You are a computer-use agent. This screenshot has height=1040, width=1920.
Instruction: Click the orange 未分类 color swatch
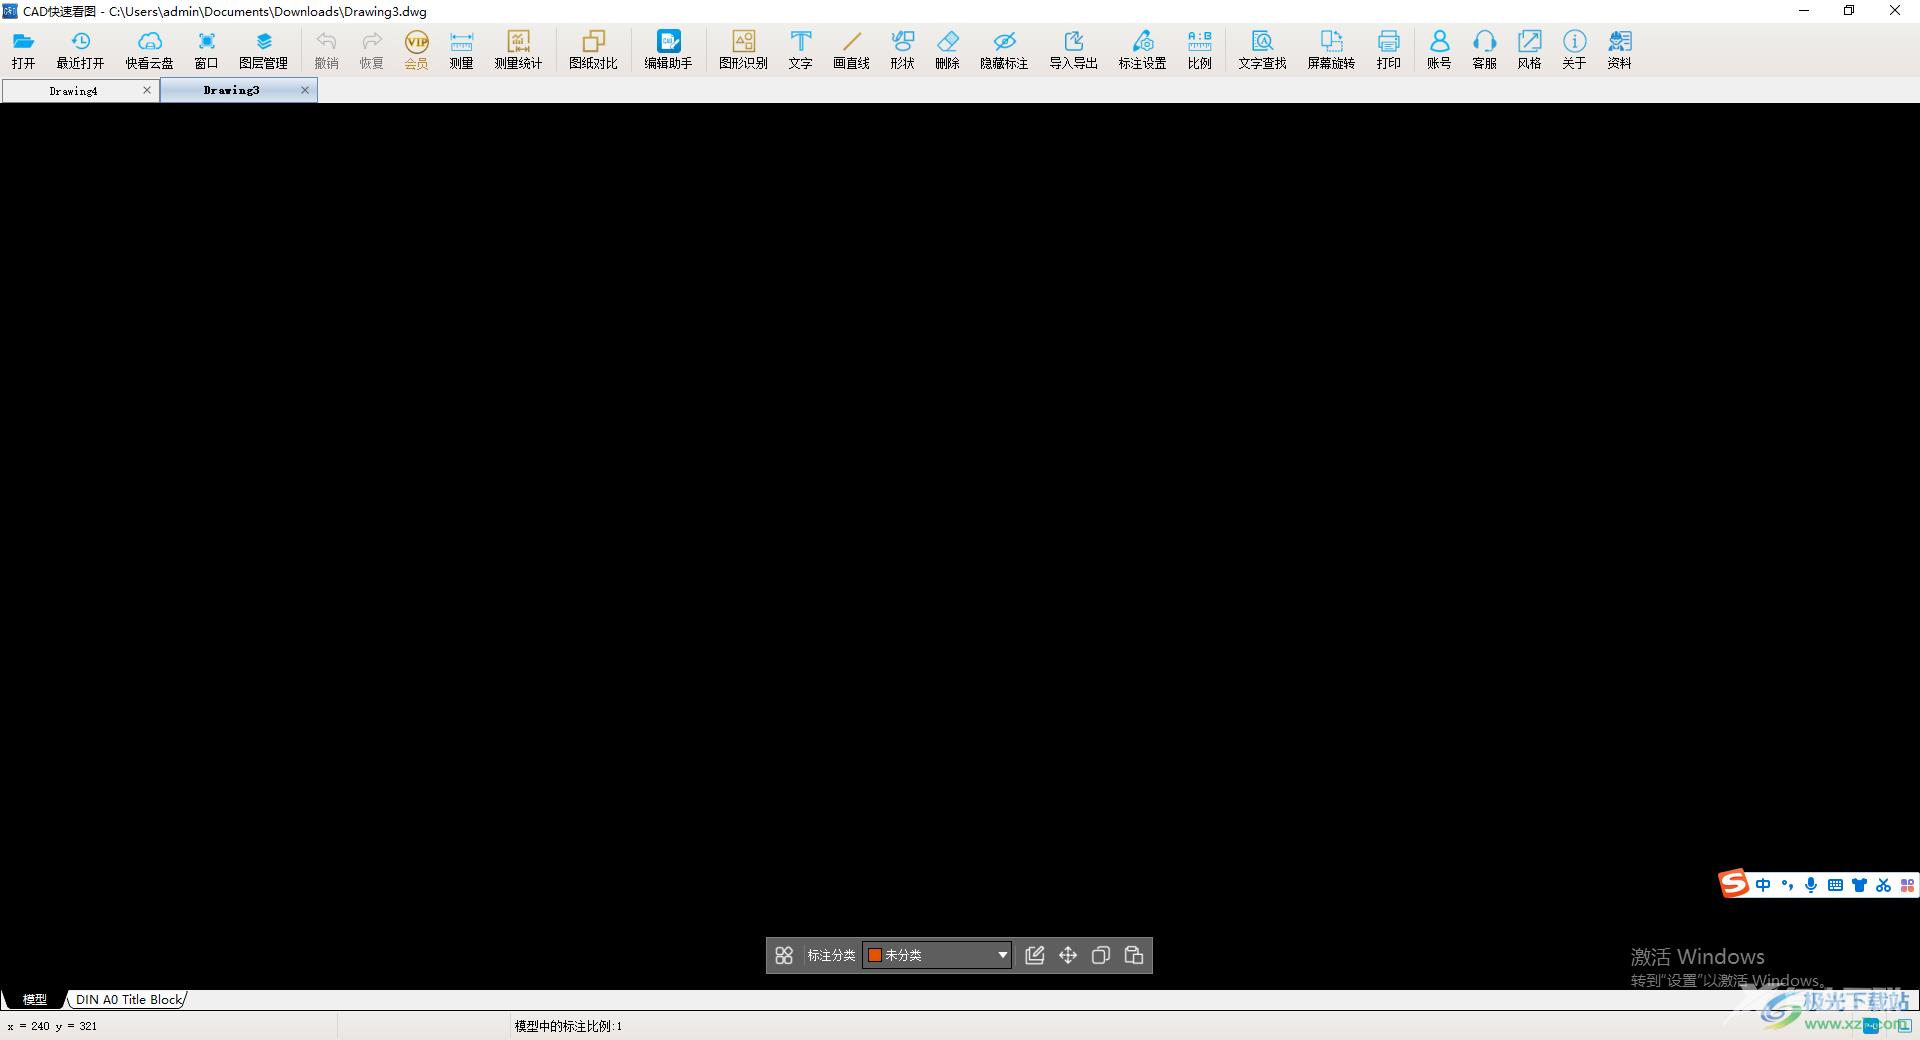pos(875,955)
